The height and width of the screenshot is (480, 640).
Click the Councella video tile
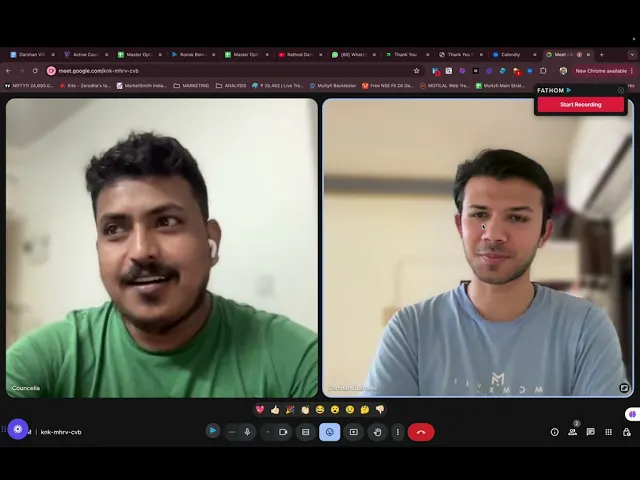[x=162, y=248]
